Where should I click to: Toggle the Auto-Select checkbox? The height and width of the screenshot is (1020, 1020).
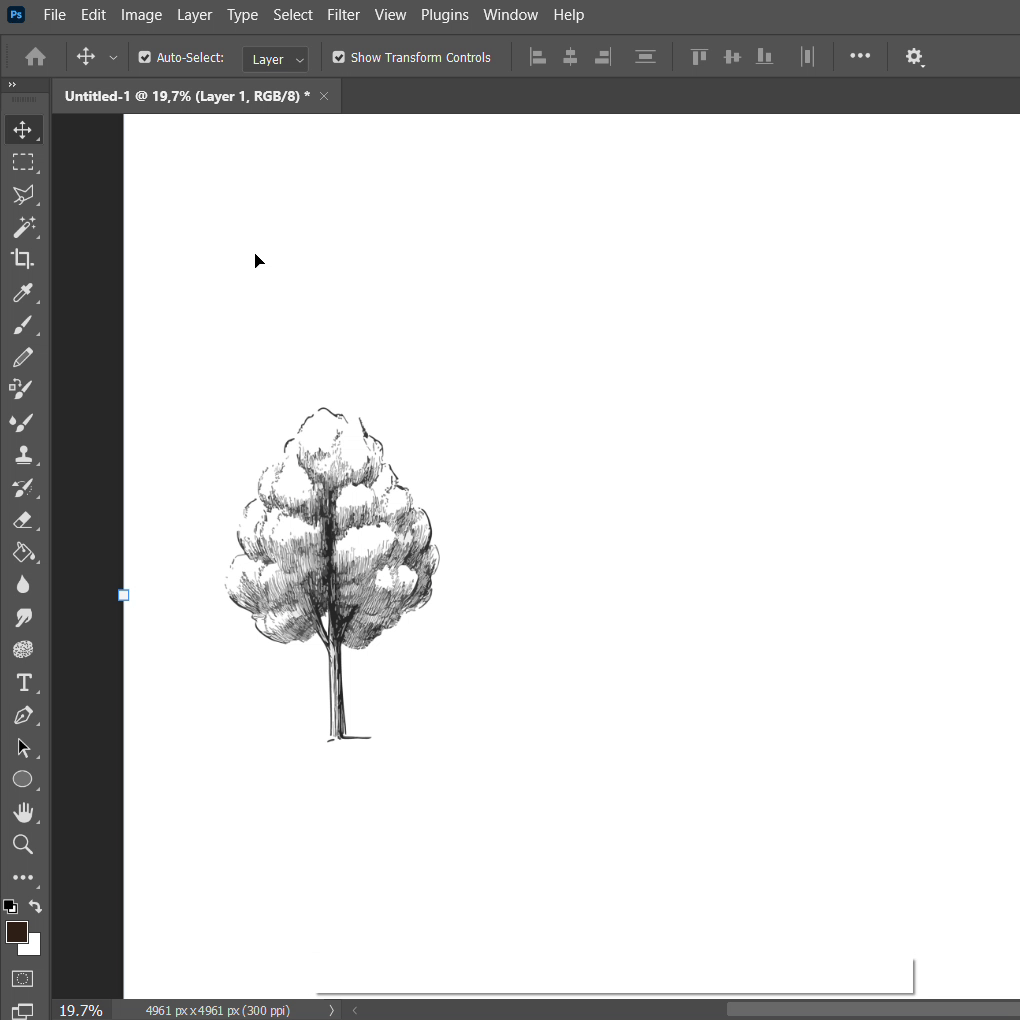(145, 58)
